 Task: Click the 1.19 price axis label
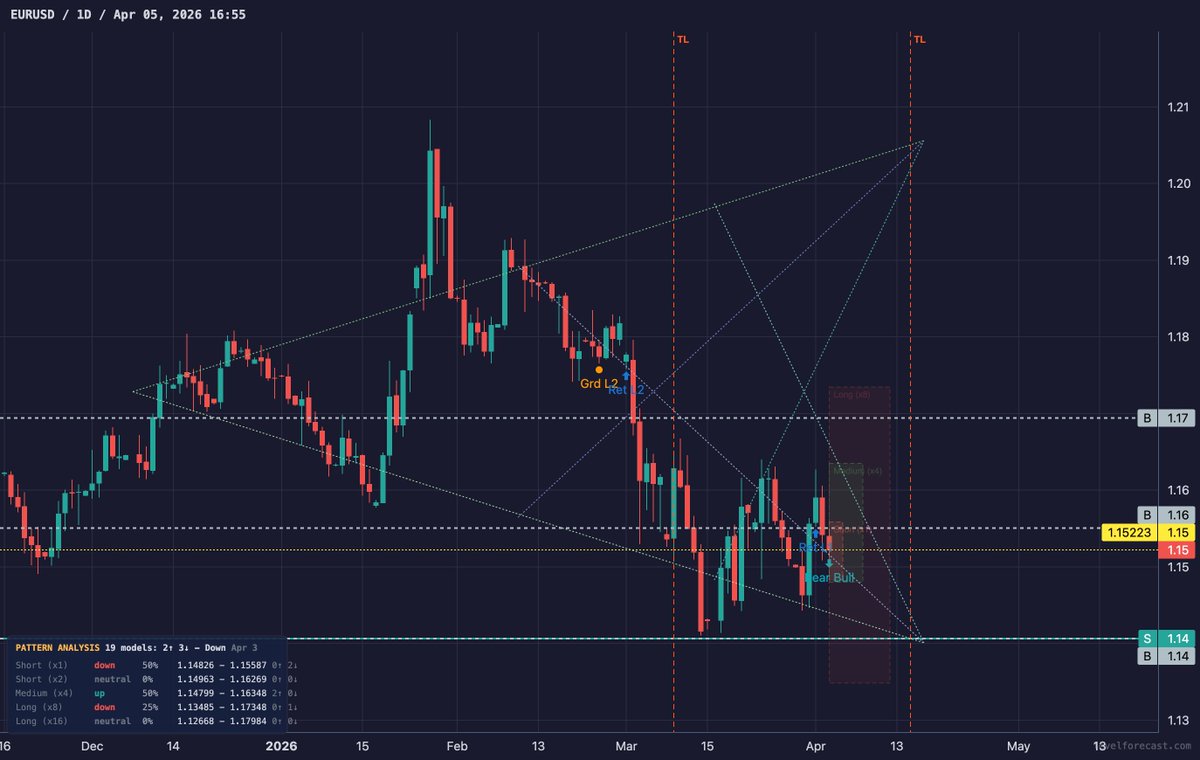point(1177,260)
